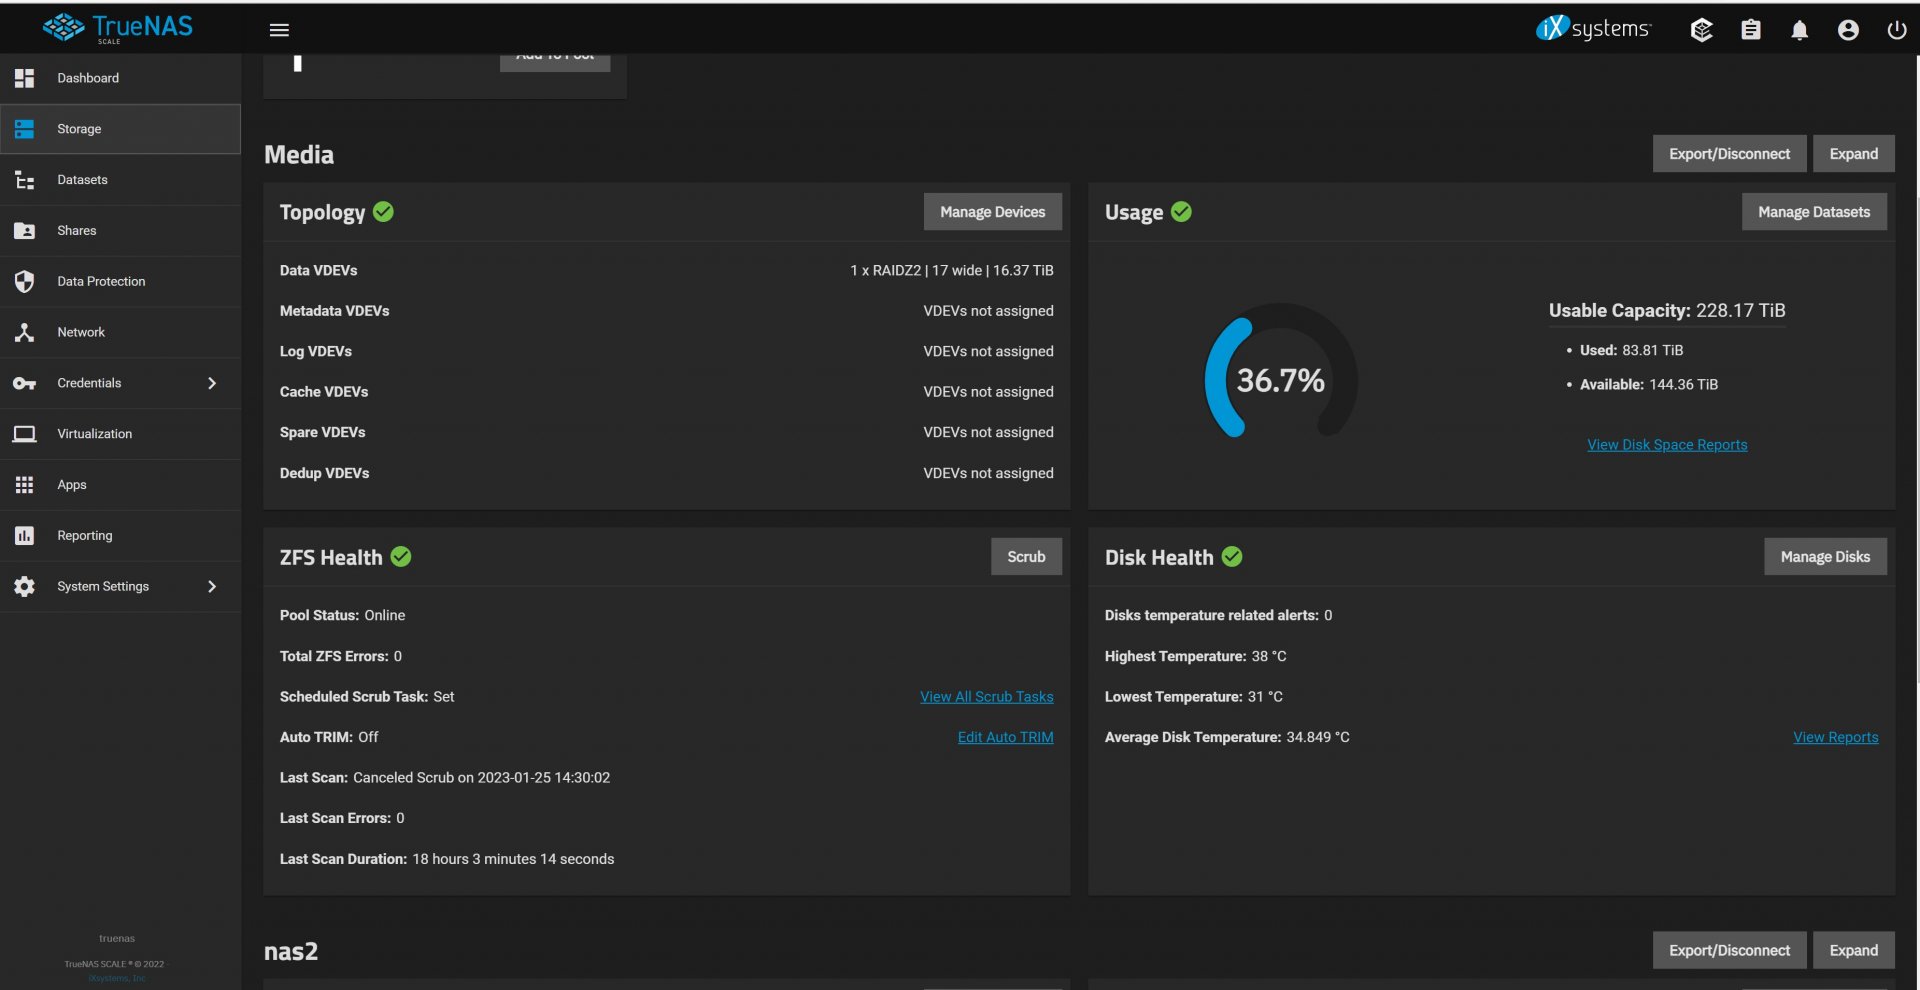This screenshot has height=990, width=1920.
Task: Click the hamburger menu toggle icon
Action: click(x=279, y=30)
